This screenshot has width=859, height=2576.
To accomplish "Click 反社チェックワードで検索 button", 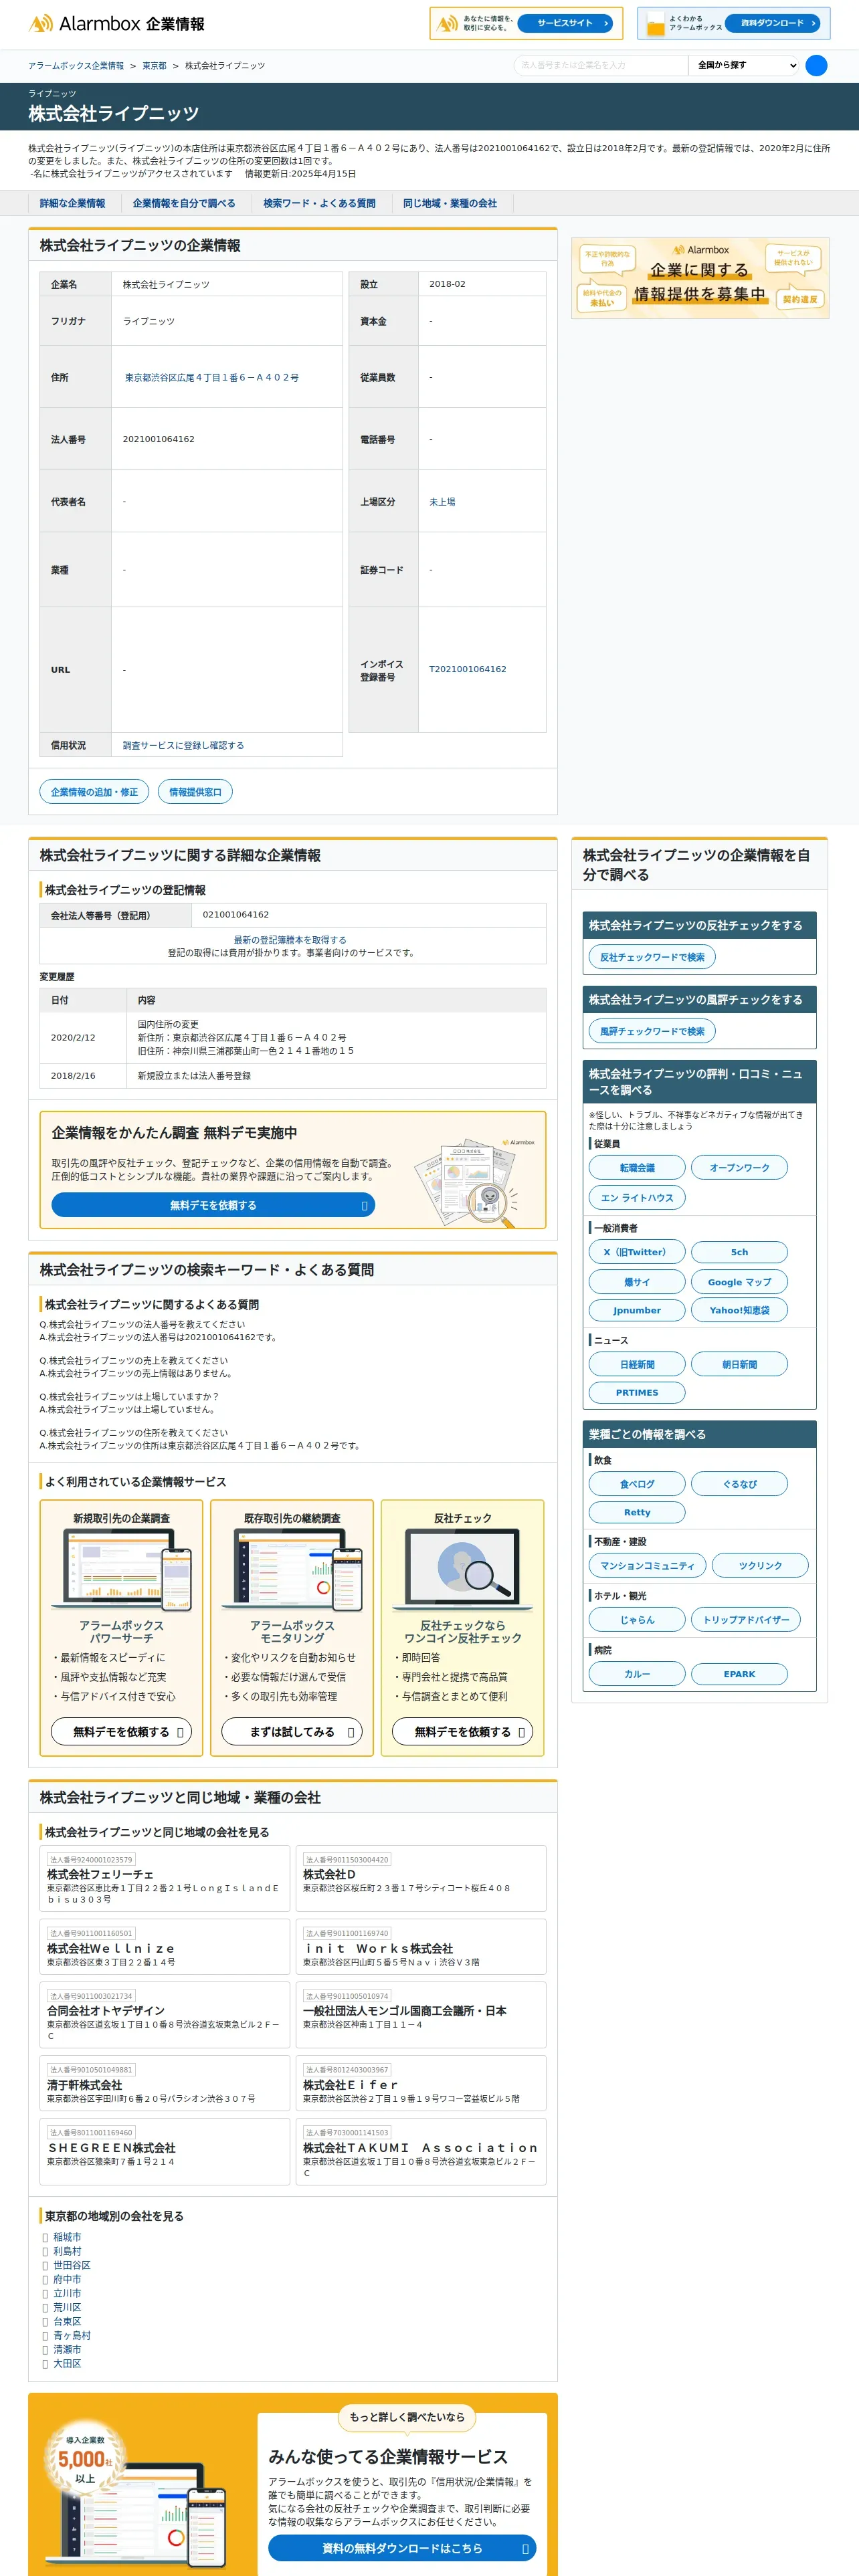I will click(652, 957).
